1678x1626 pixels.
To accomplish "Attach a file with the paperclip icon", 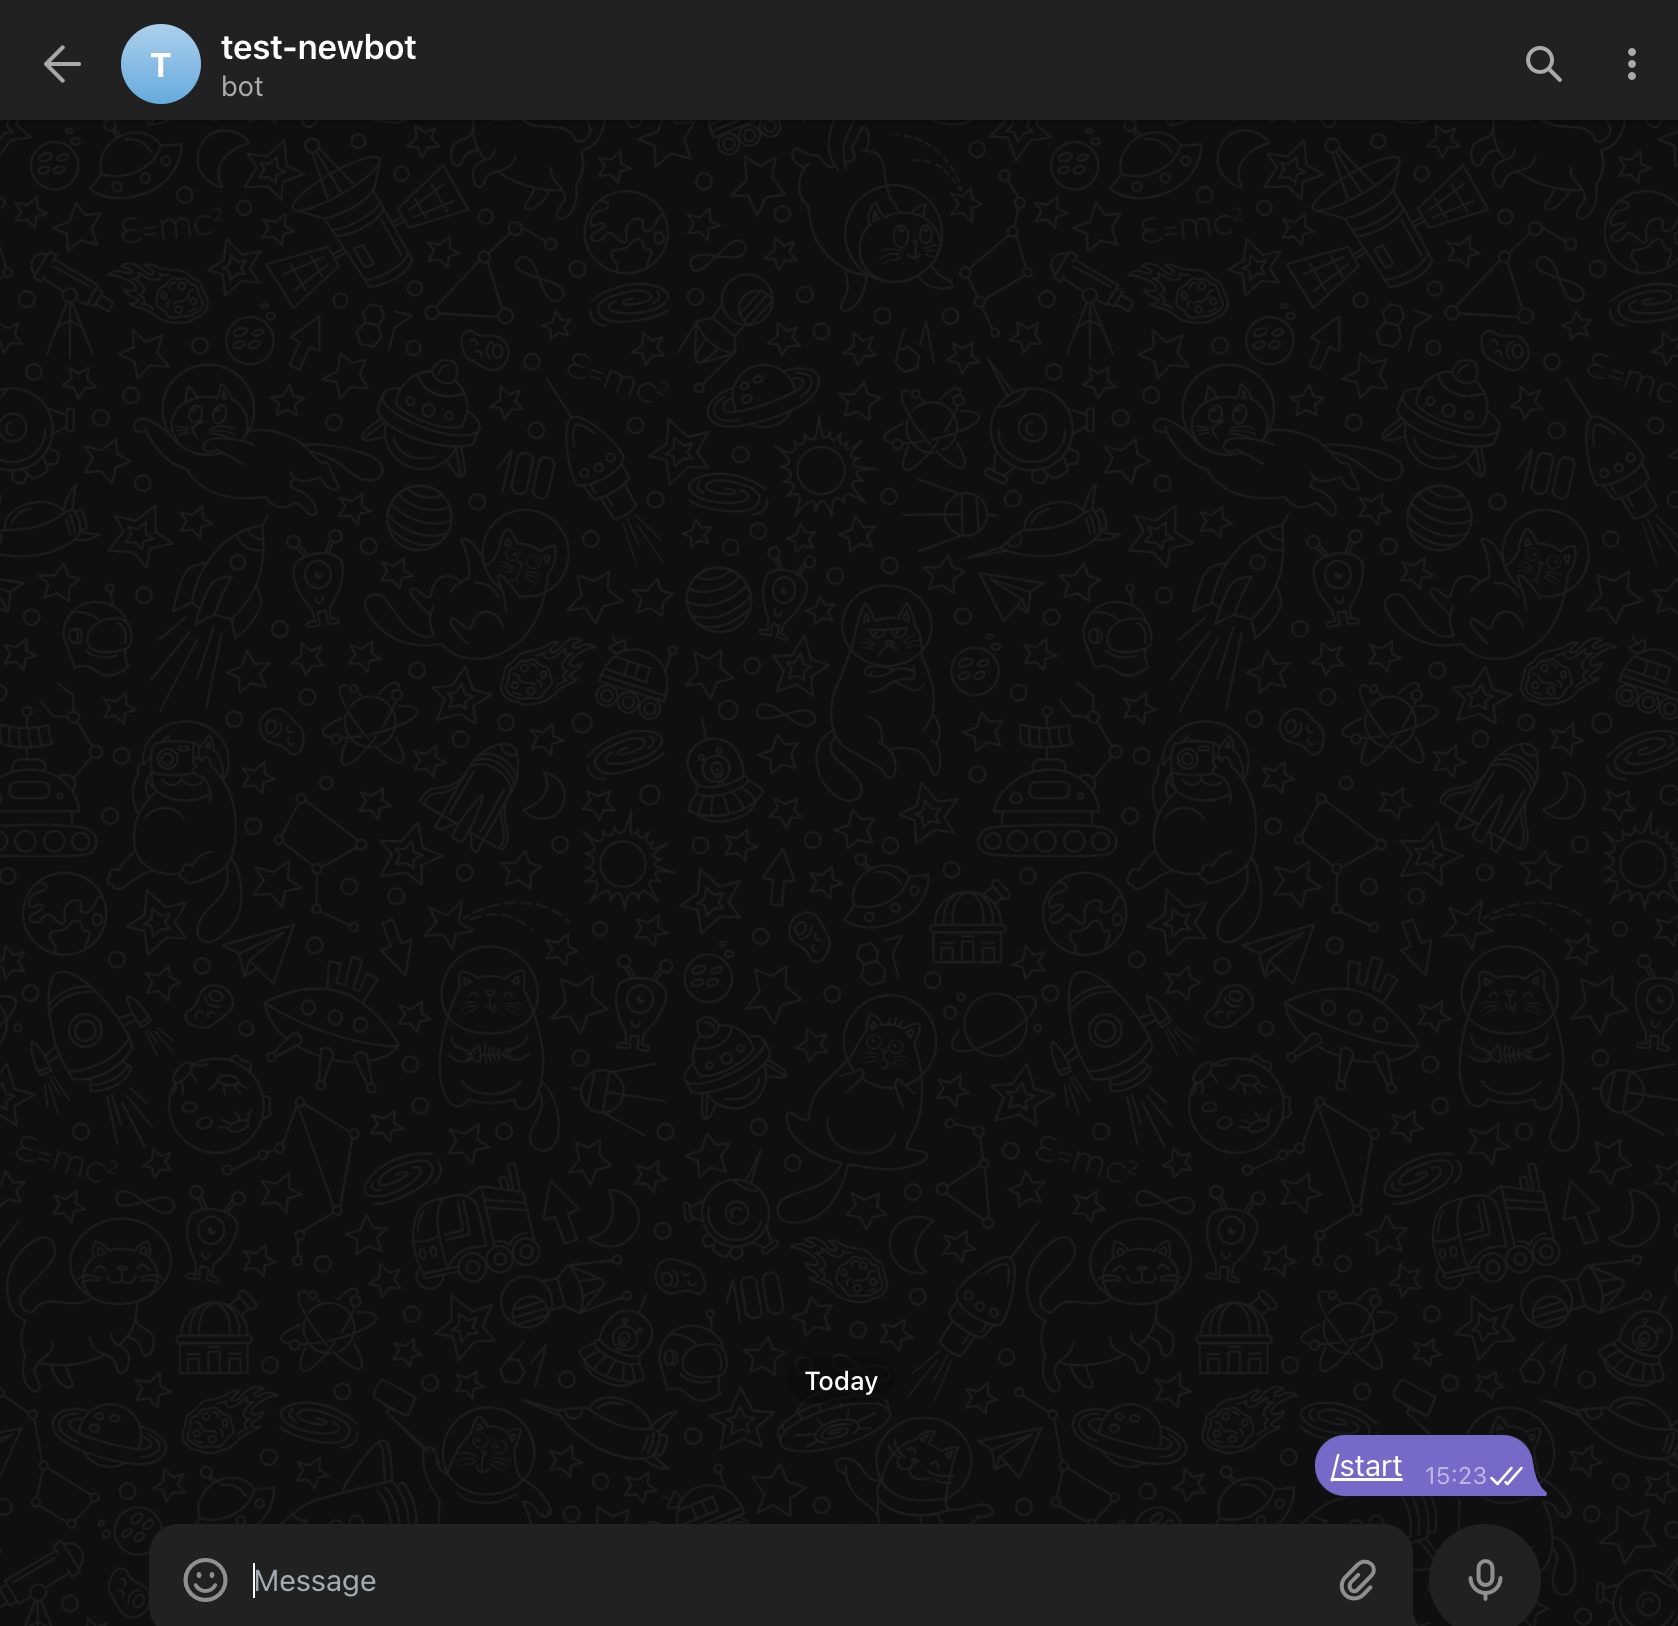I will pos(1357,1580).
